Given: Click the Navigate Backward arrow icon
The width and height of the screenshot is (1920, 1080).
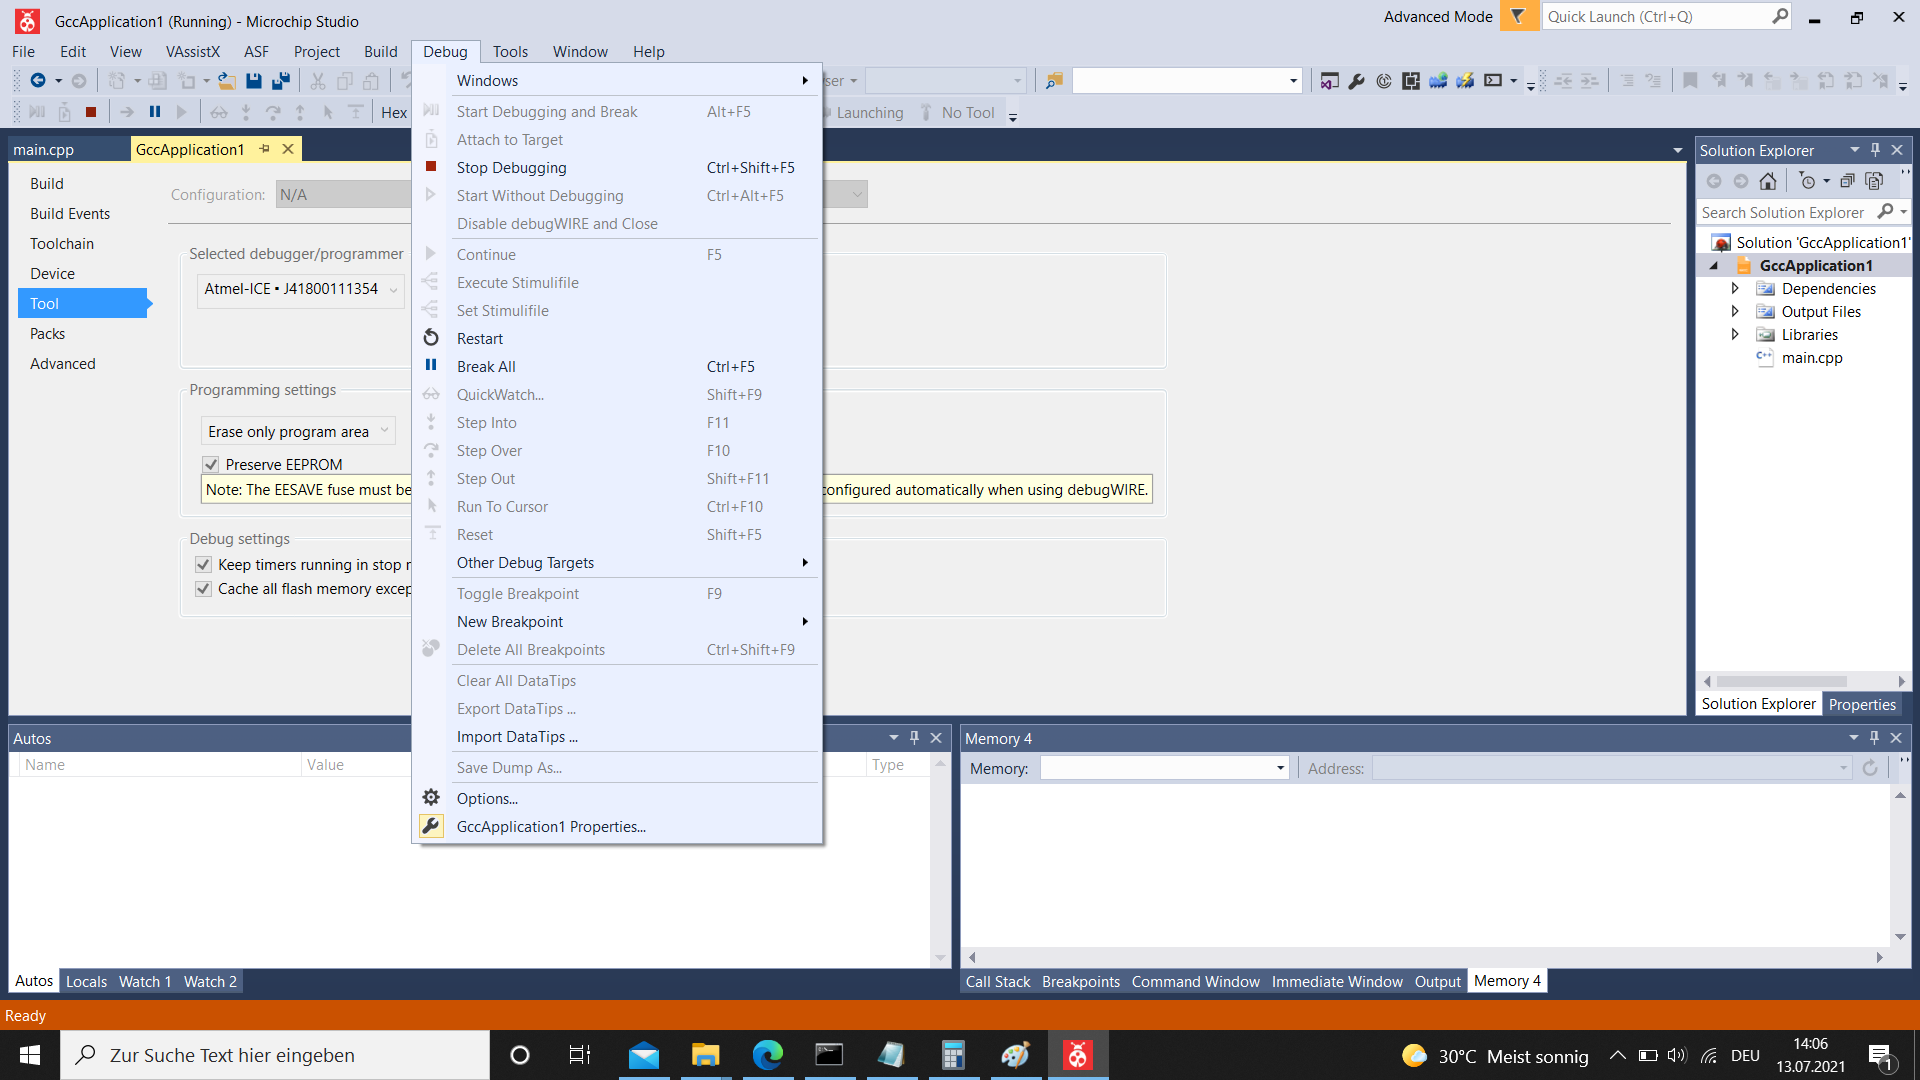Looking at the screenshot, I should click(38, 81).
